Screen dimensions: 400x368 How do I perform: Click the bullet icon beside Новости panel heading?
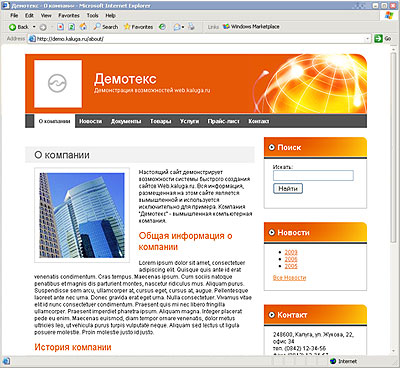tap(272, 232)
